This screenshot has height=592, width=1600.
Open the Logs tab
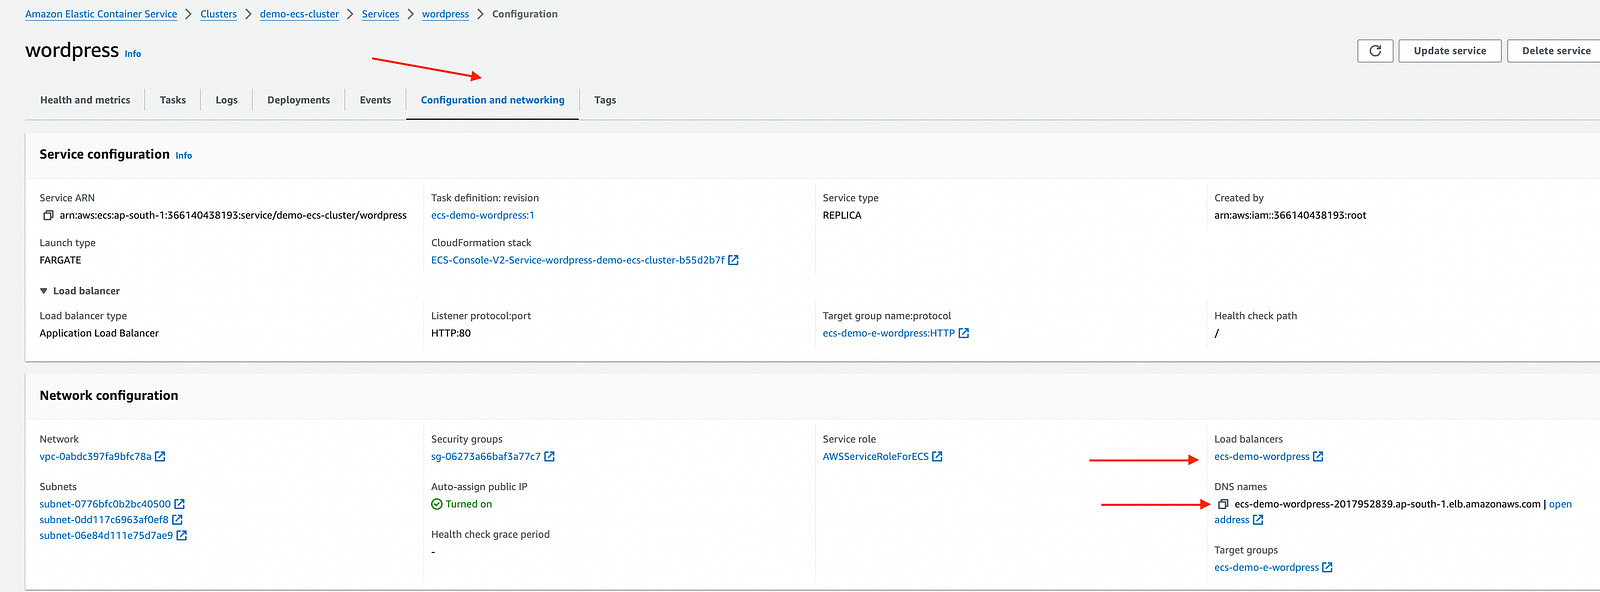(x=227, y=100)
